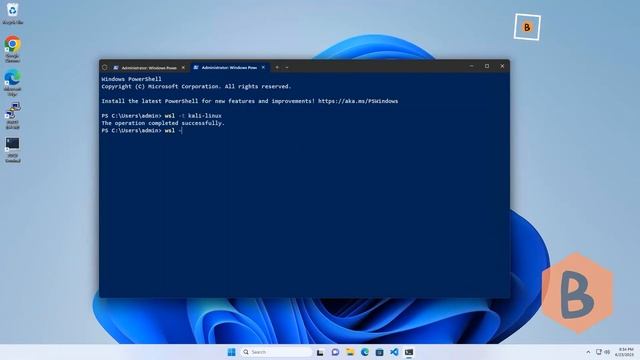Launch Google Chrome from the desktop
Image resolution: width=640 pixels, height=360 pixels.
point(12,49)
